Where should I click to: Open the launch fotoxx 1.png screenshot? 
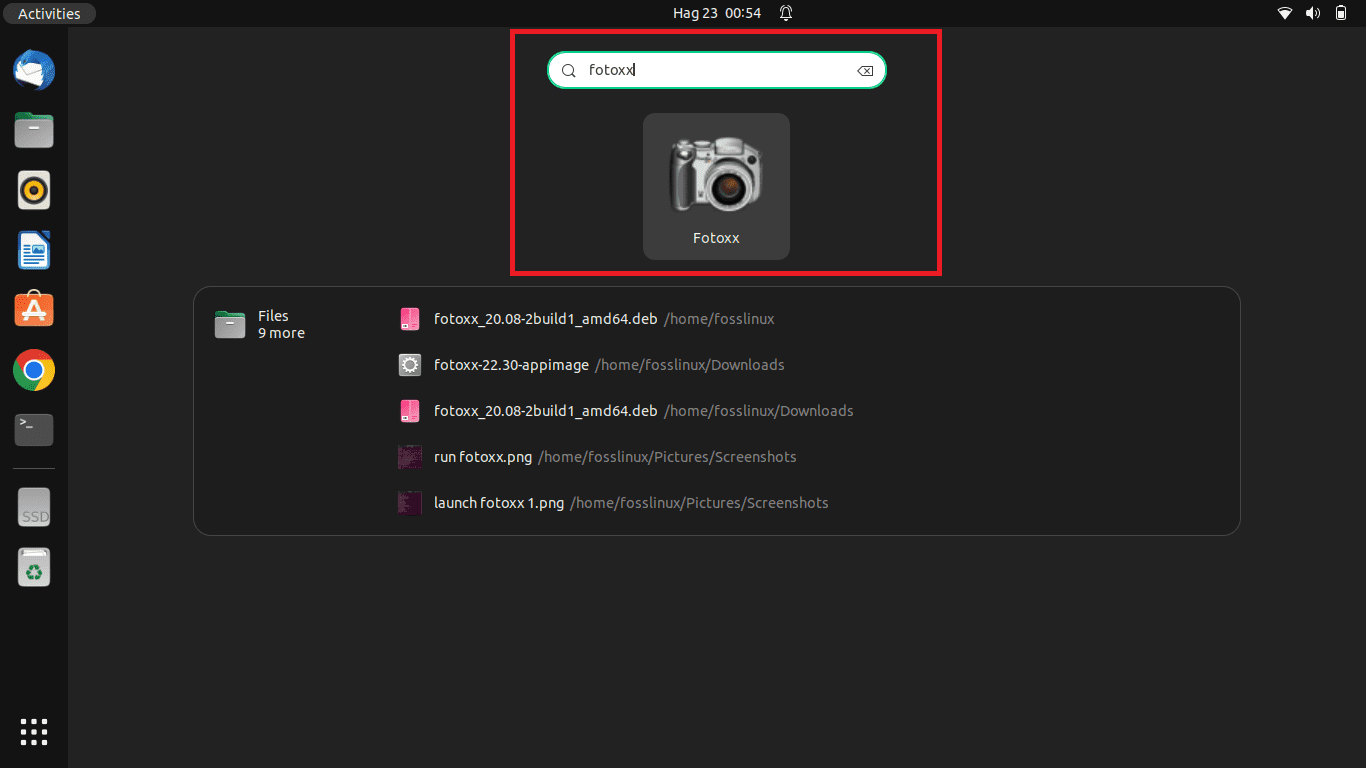point(498,502)
